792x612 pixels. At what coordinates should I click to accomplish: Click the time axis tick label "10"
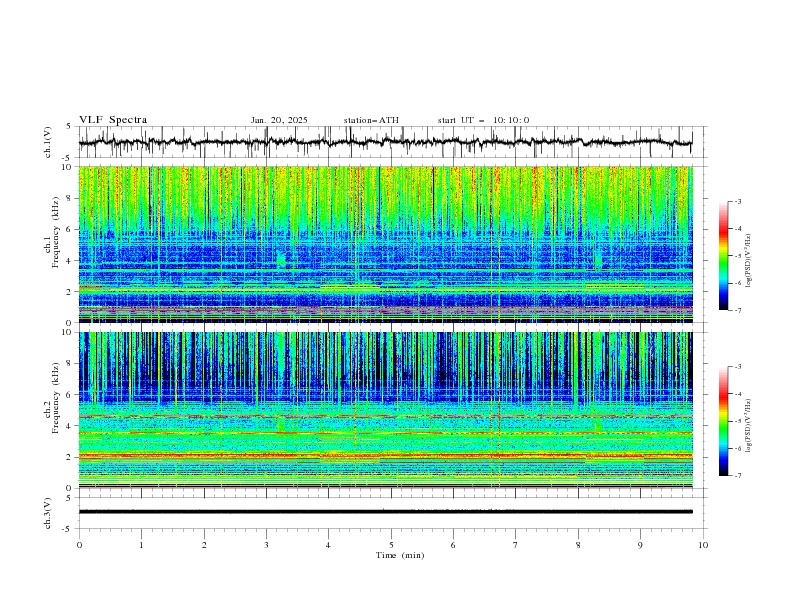703,545
